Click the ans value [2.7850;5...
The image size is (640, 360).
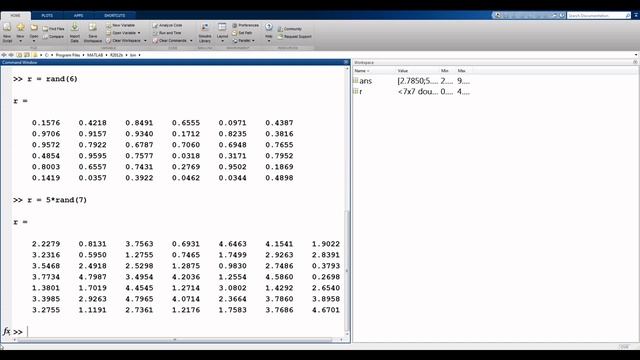point(418,81)
